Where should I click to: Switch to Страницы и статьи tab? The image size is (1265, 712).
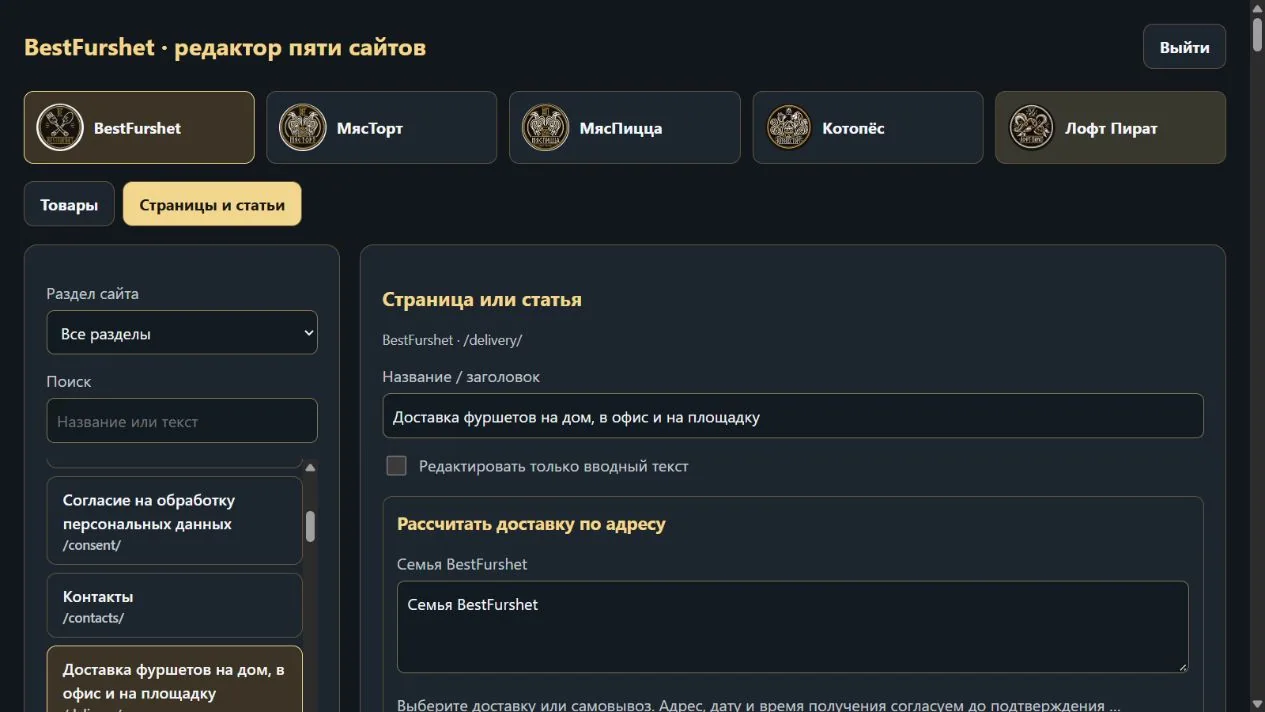click(x=212, y=204)
